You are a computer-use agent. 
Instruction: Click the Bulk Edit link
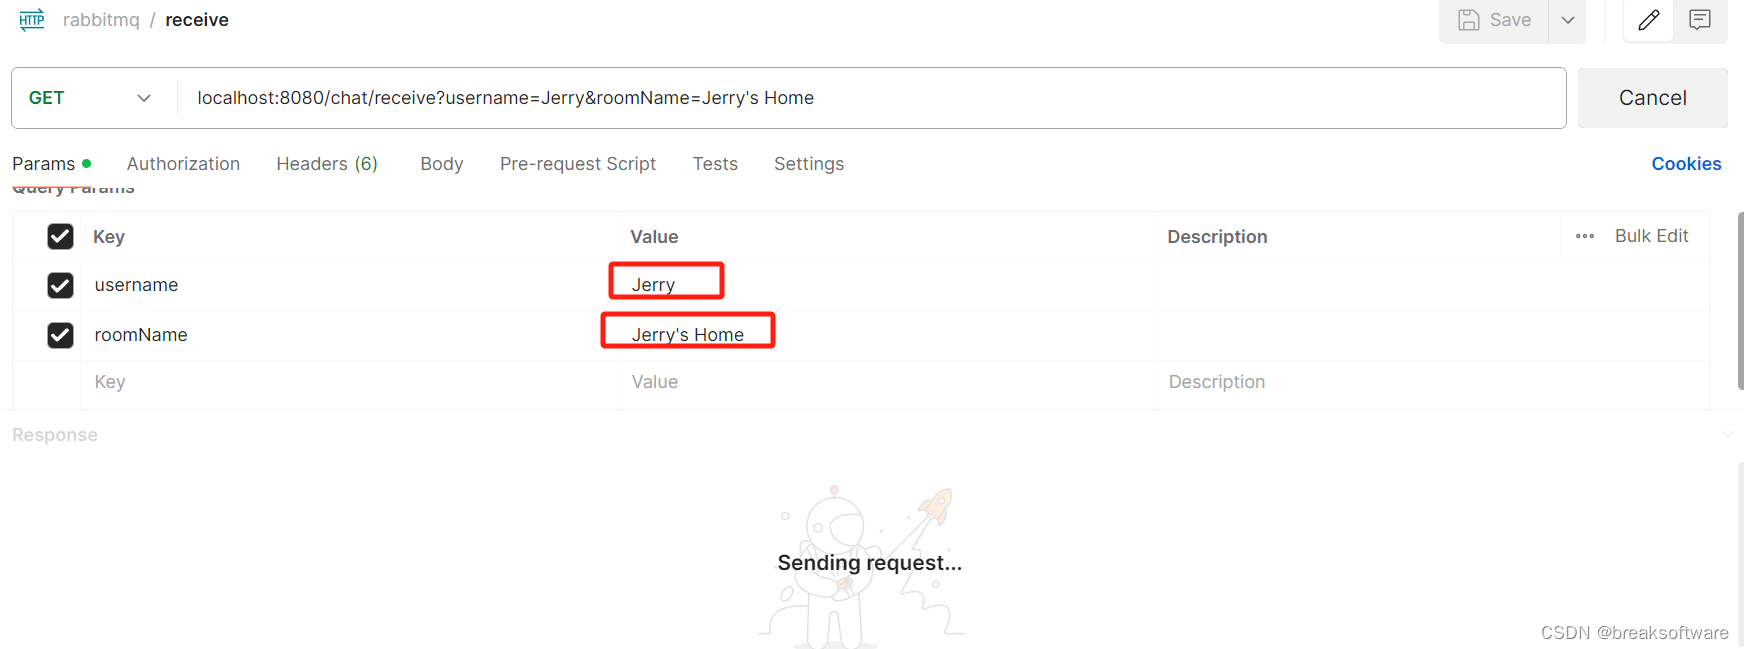tap(1651, 236)
